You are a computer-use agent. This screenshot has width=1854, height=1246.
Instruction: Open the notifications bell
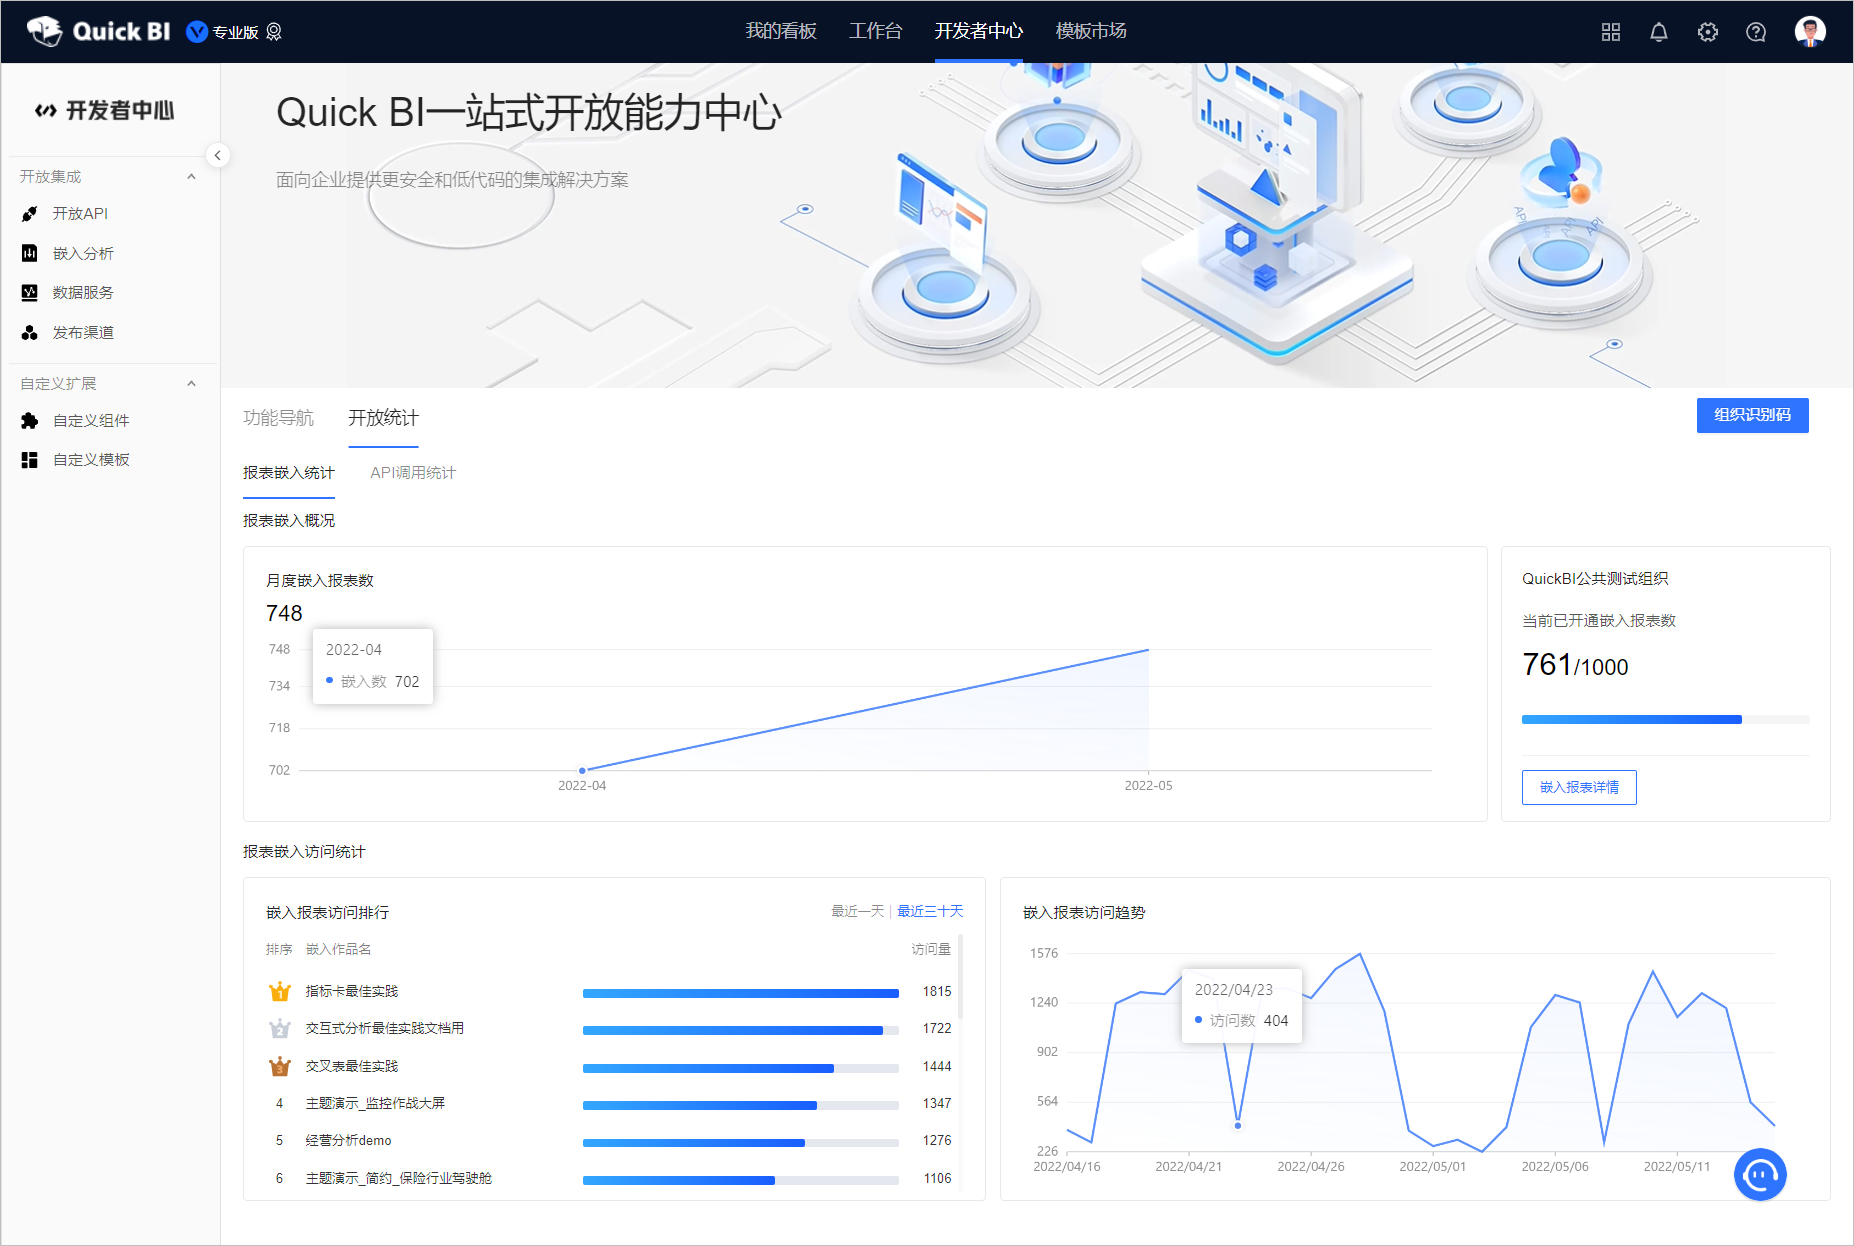1658,32
